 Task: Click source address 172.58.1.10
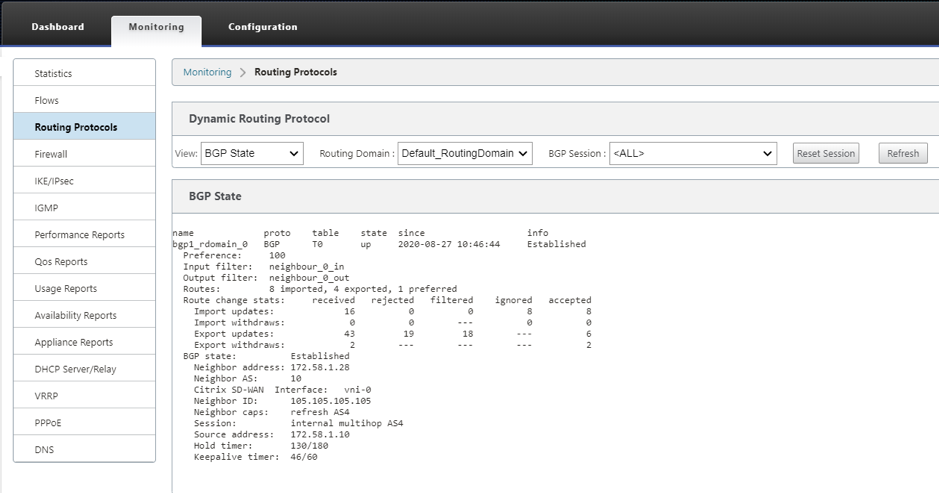(320, 434)
